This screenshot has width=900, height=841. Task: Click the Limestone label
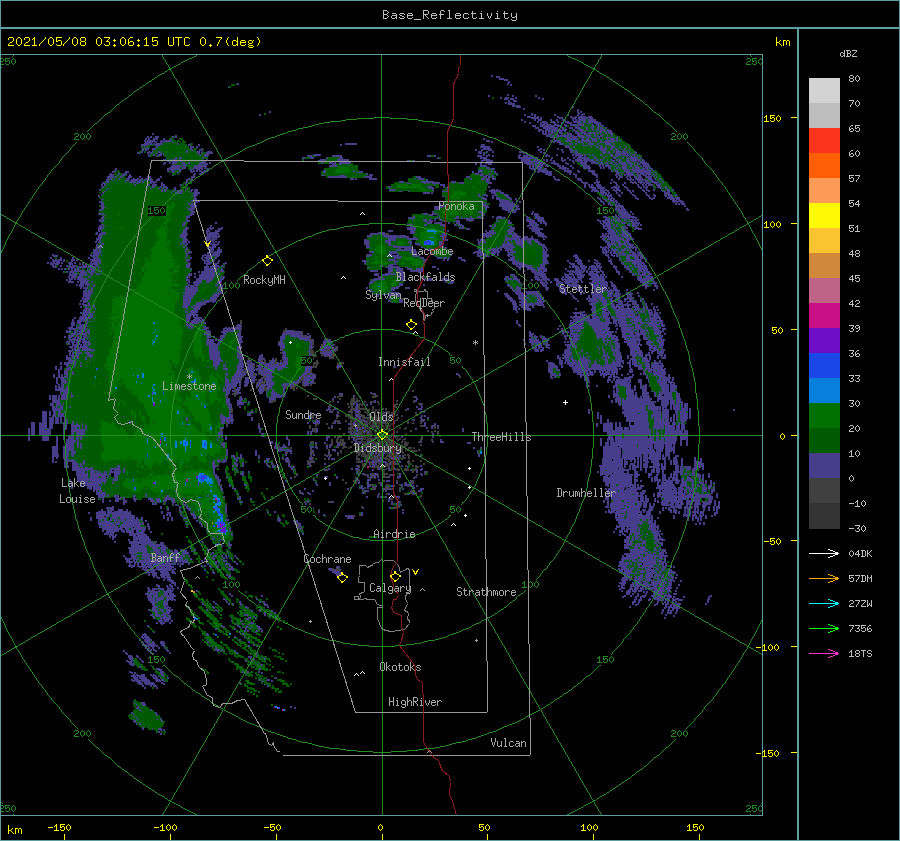point(189,386)
